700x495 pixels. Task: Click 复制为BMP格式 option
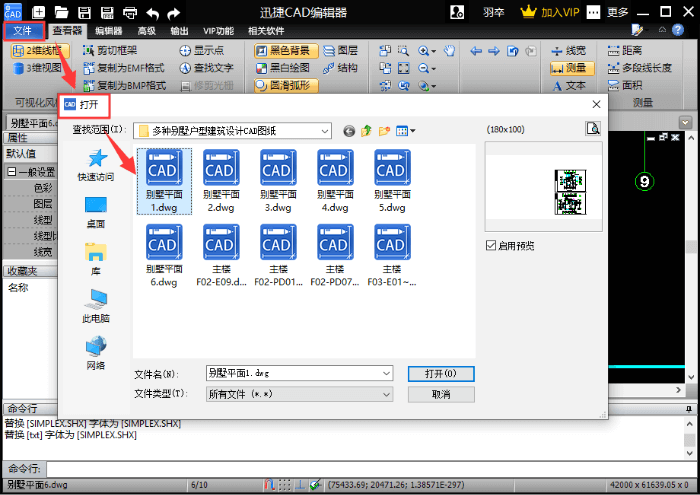(125, 85)
